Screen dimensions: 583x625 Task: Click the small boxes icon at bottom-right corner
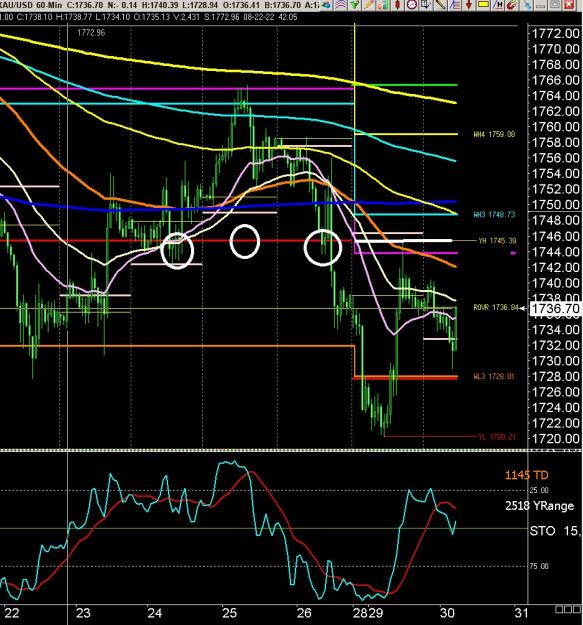tap(568, 609)
